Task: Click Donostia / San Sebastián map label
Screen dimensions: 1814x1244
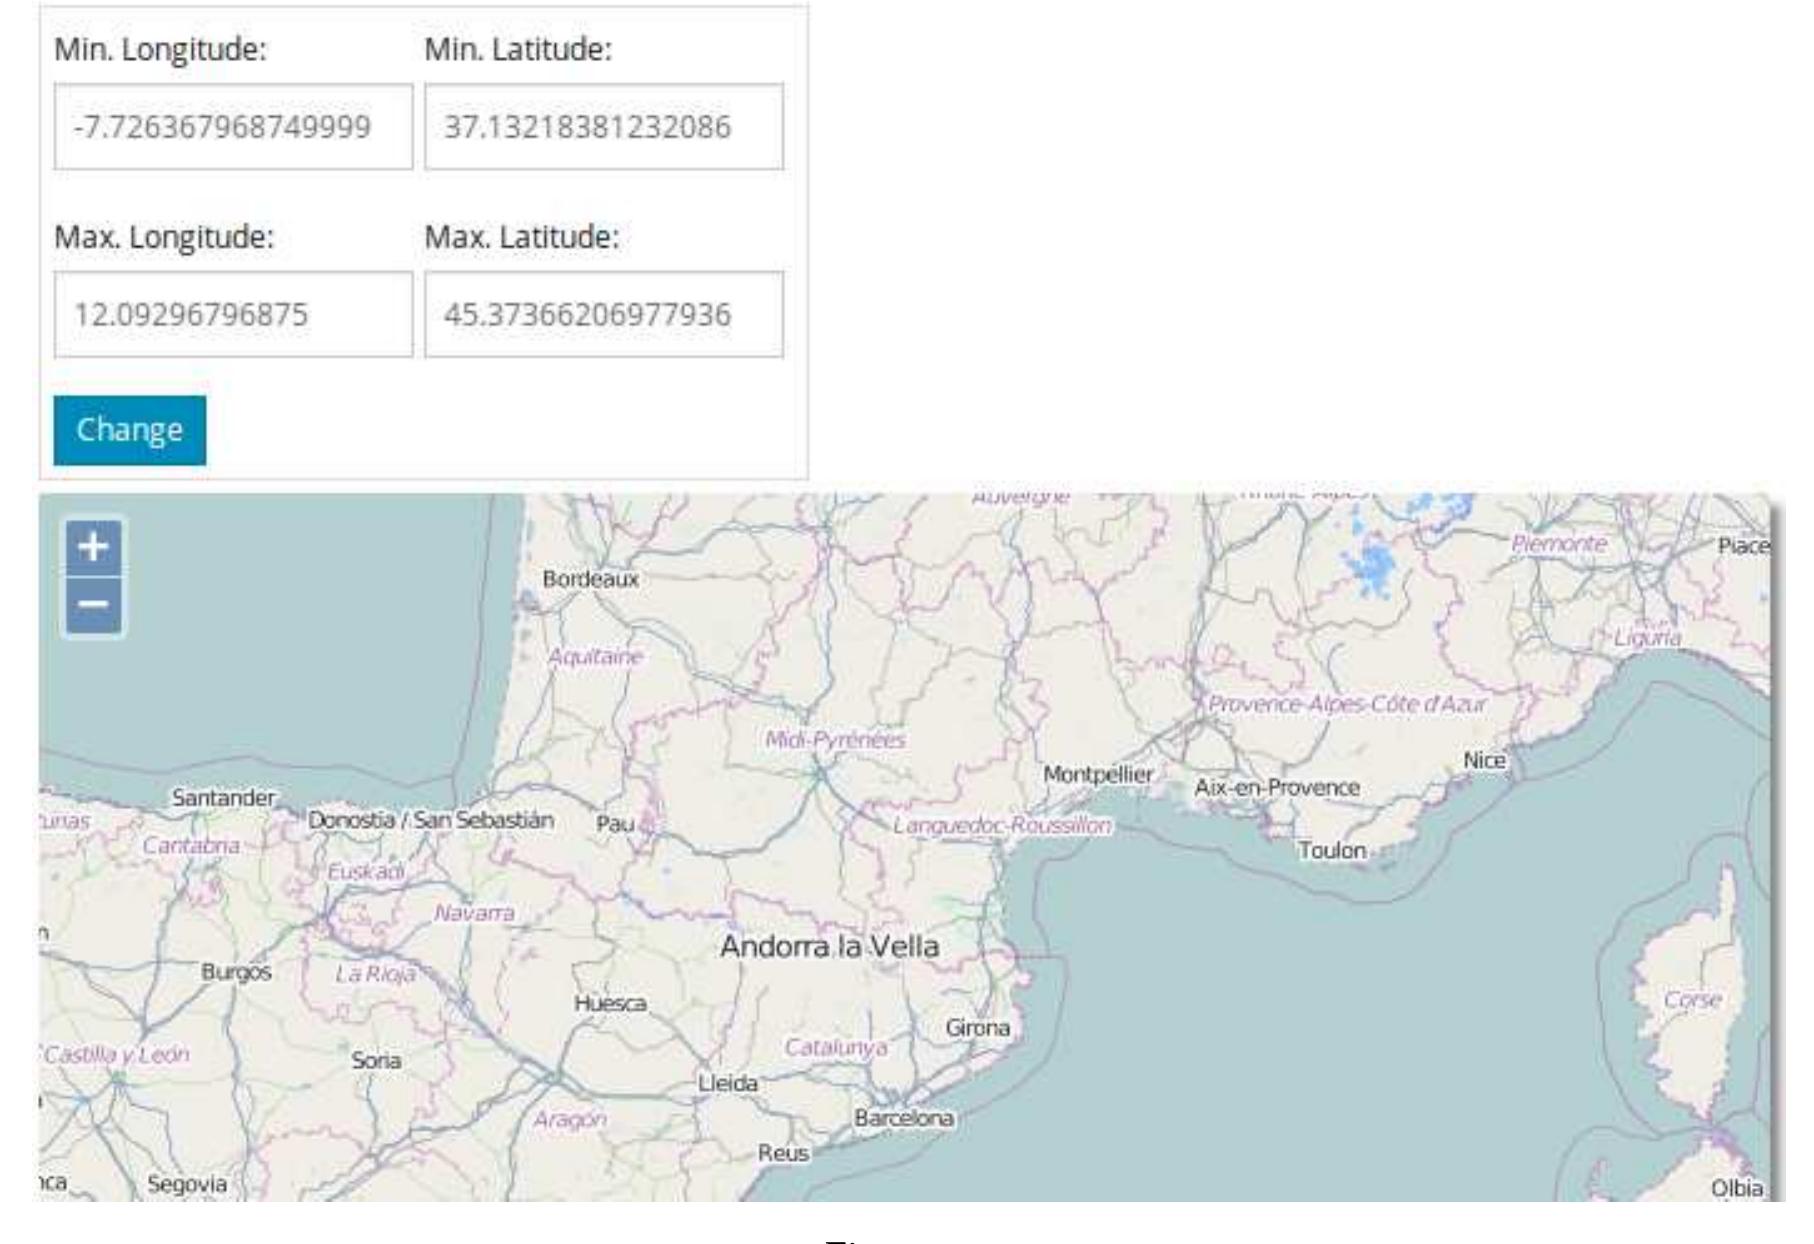Action: click(431, 820)
